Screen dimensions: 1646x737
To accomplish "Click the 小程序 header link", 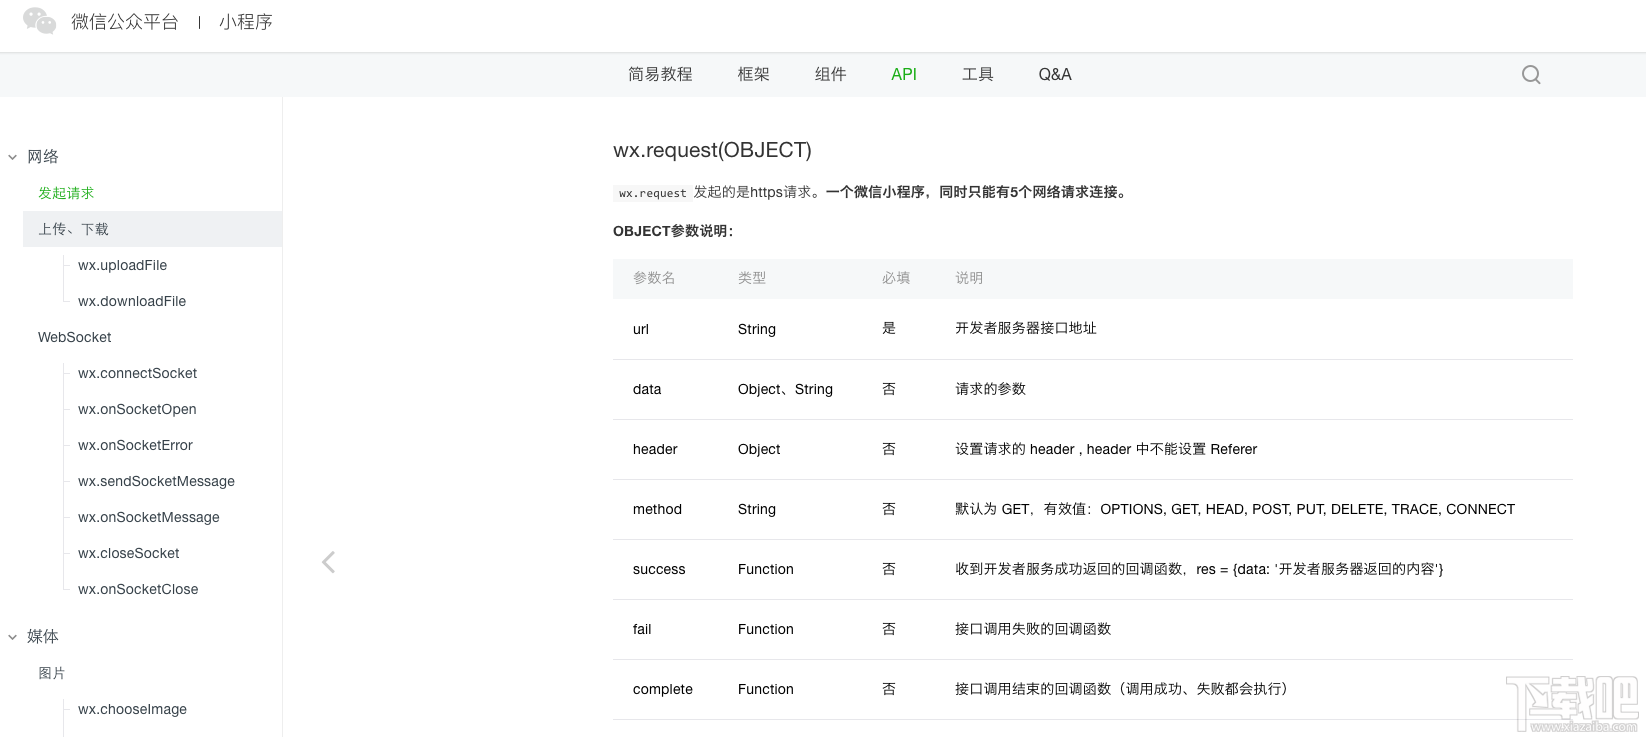I will pos(246,22).
